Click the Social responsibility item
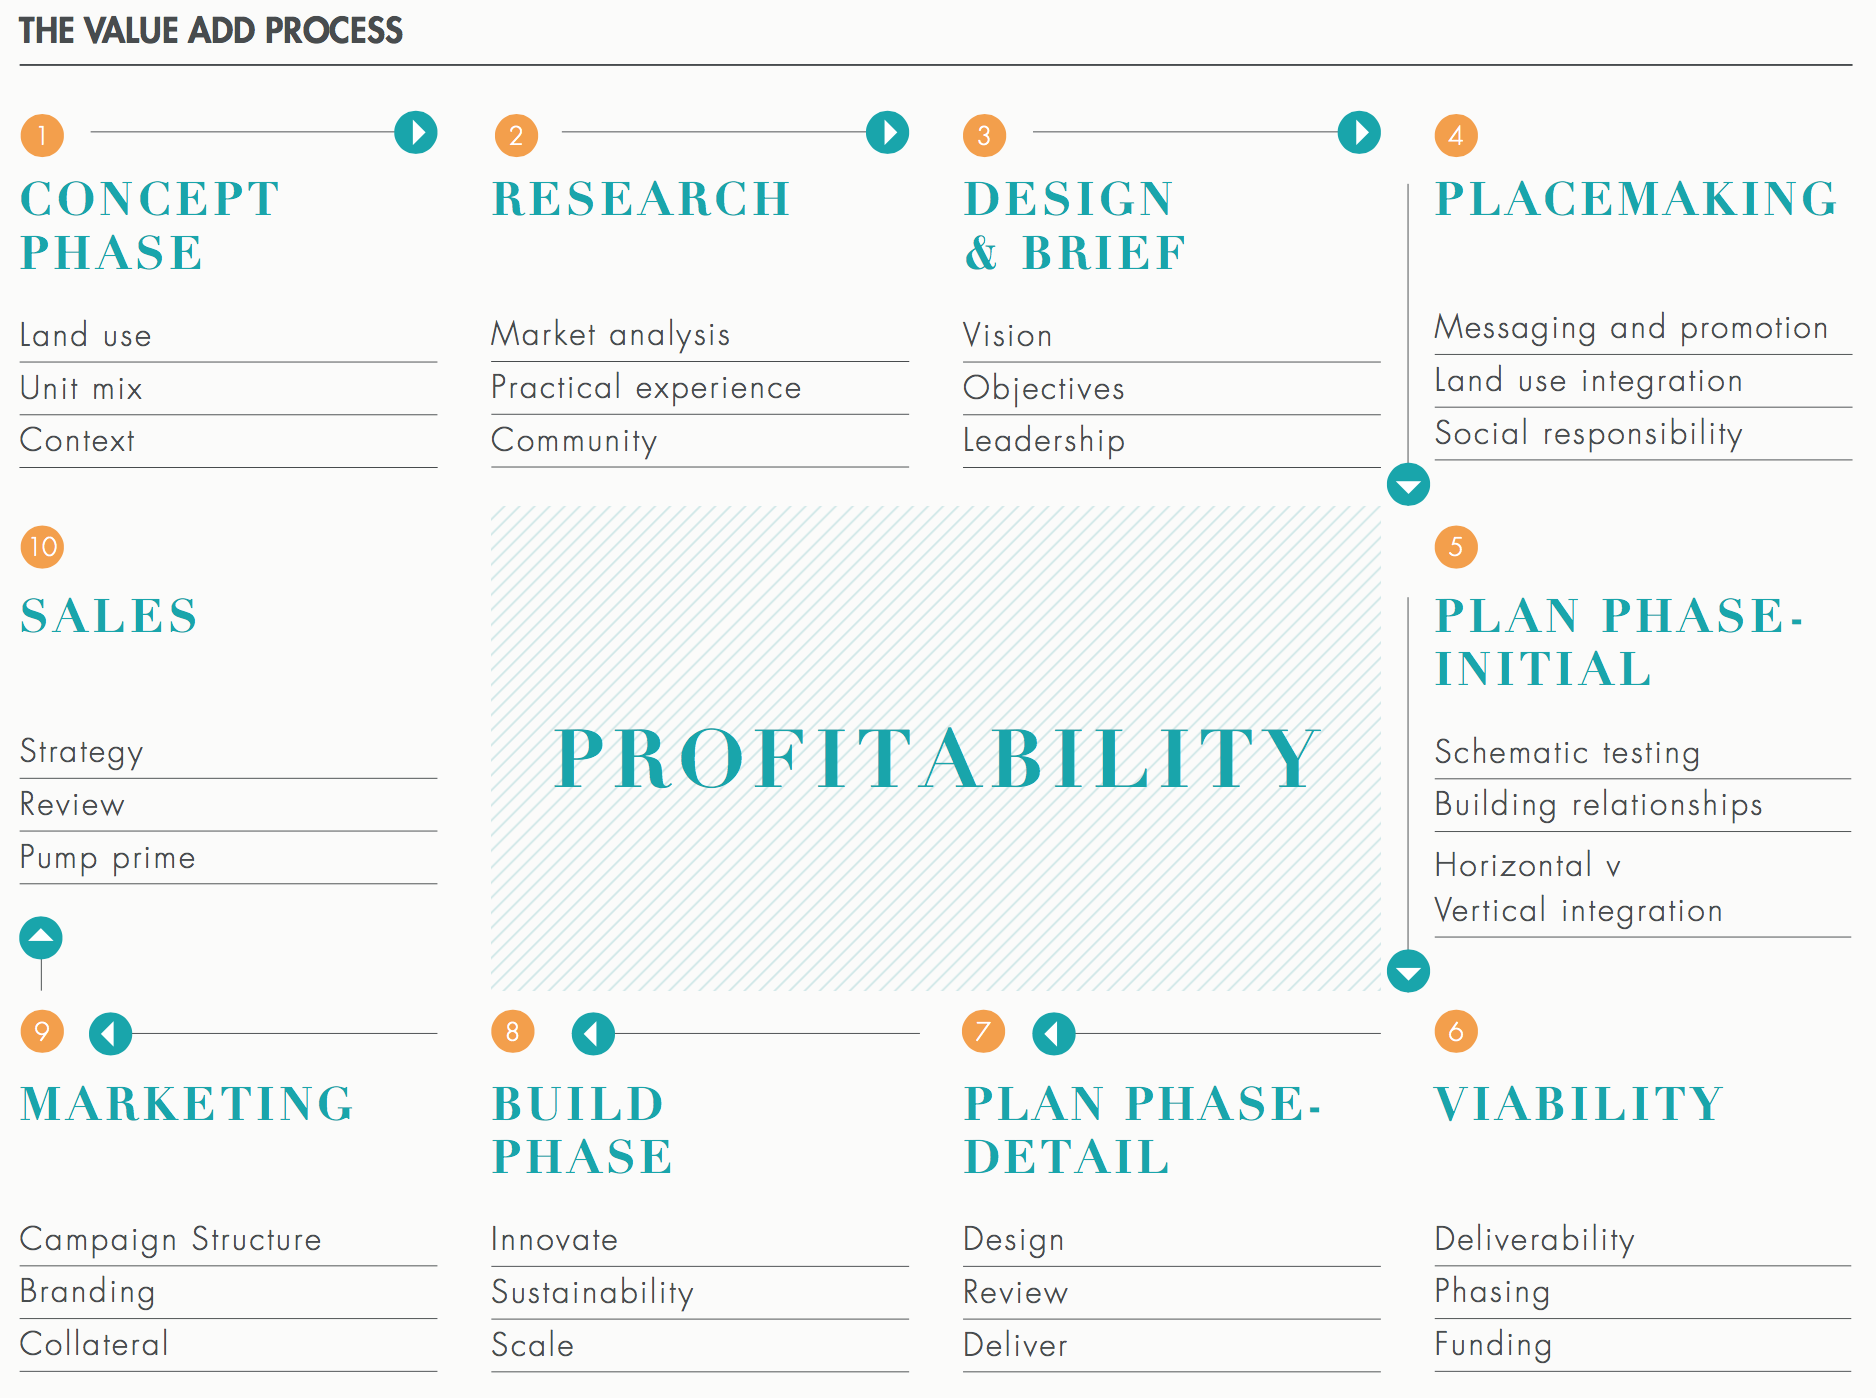The height and width of the screenshot is (1398, 1876). (x=1588, y=434)
